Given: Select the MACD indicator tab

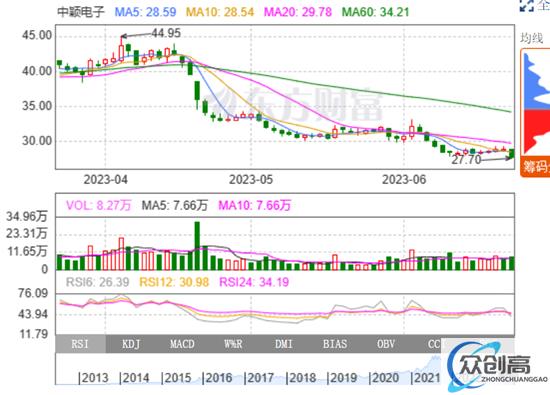Looking at the screenshot, I should coord(182,344).
